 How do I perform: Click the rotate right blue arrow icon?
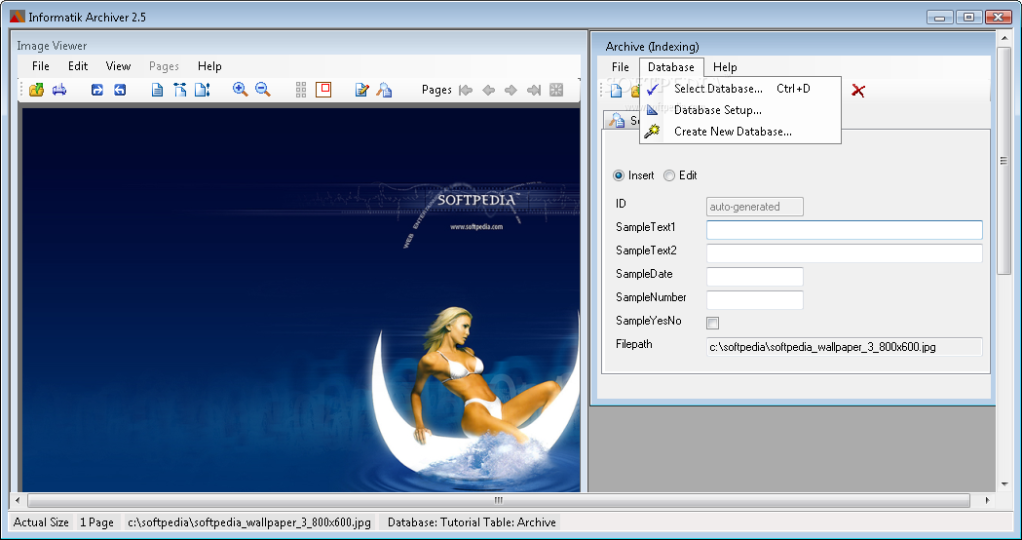pyautogui.click(x=97, y=90)
